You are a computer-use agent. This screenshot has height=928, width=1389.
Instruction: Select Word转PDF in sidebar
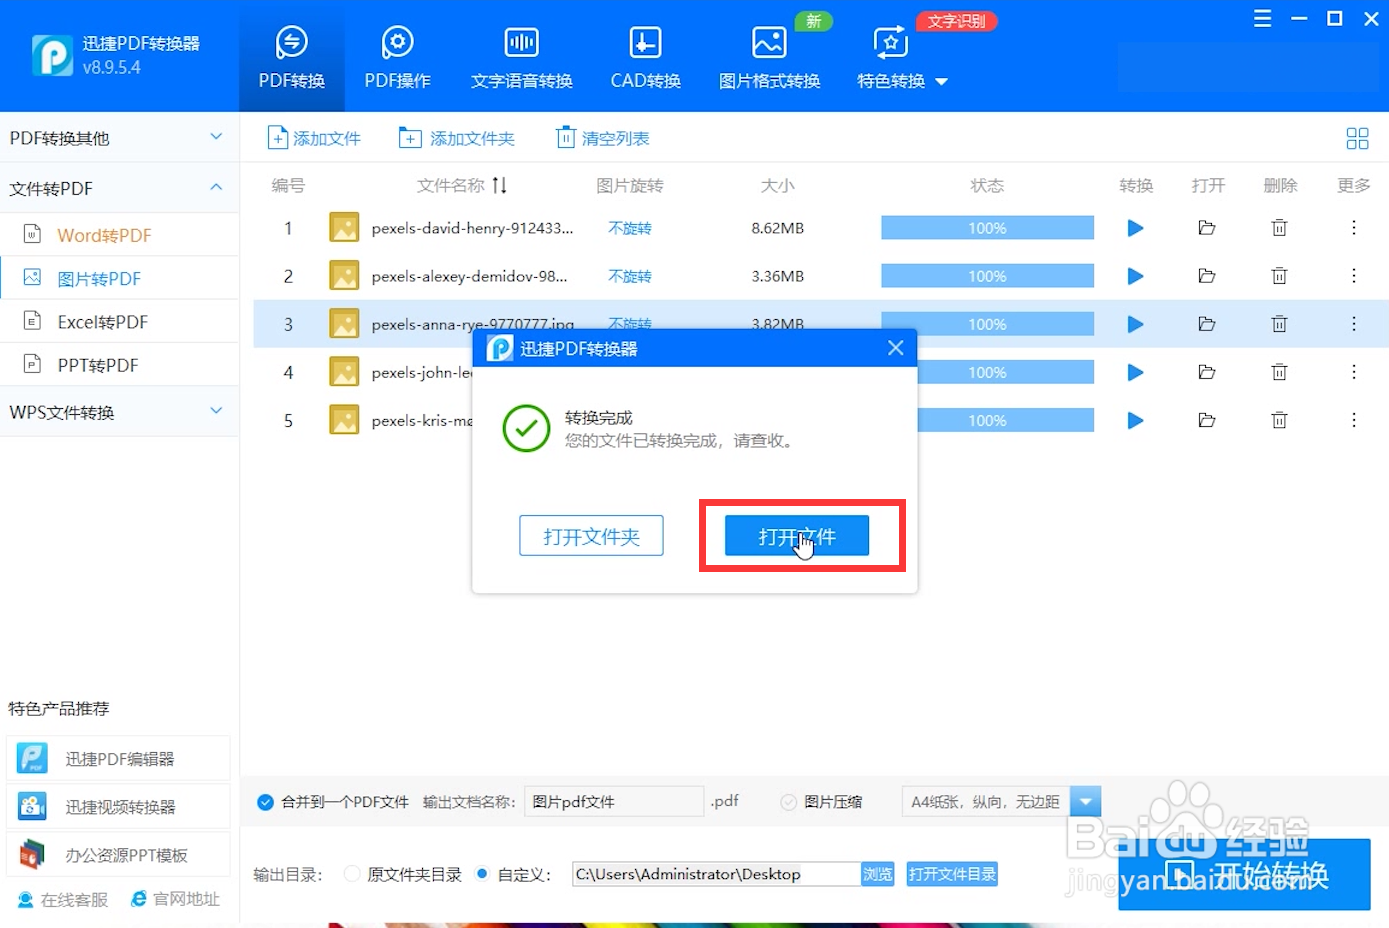[x=119, y=235]
